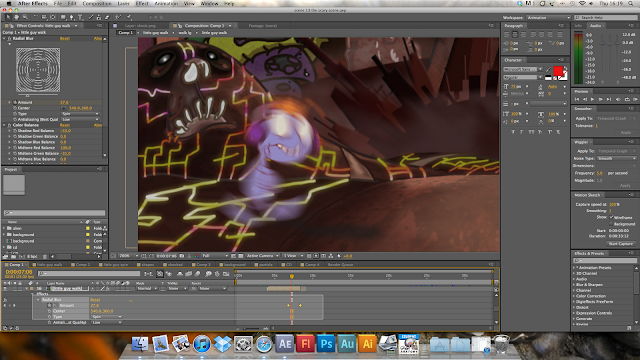
Task: Click the current time indicator in timeline
Action: click(x=292, y=276)
